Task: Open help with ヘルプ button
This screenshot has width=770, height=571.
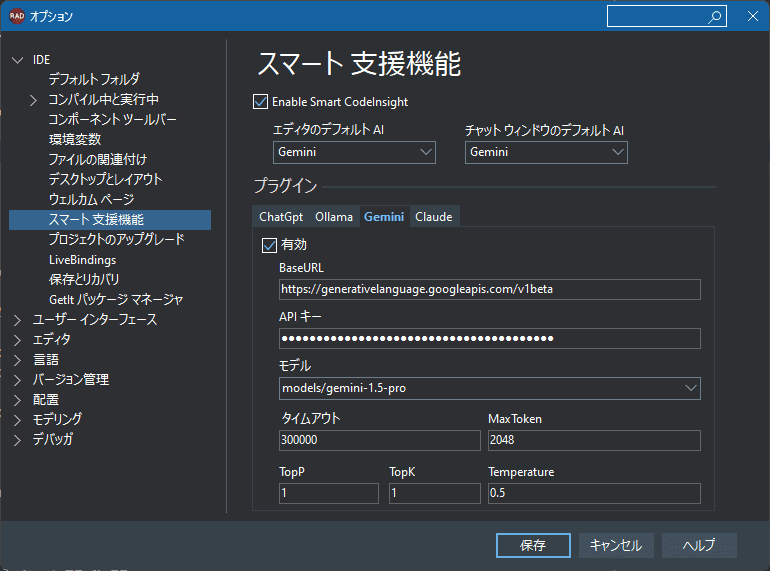Action: pos(699,545)
